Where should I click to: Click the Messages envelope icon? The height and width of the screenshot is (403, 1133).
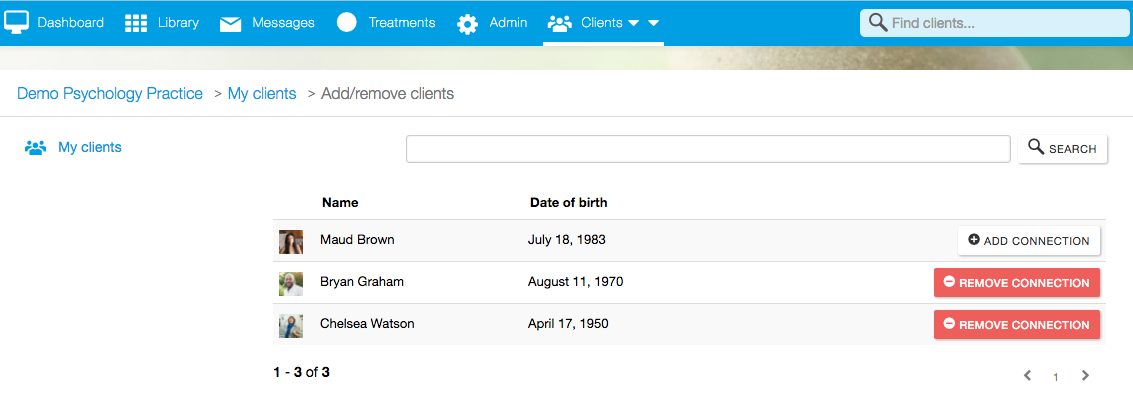click(231, 23)
